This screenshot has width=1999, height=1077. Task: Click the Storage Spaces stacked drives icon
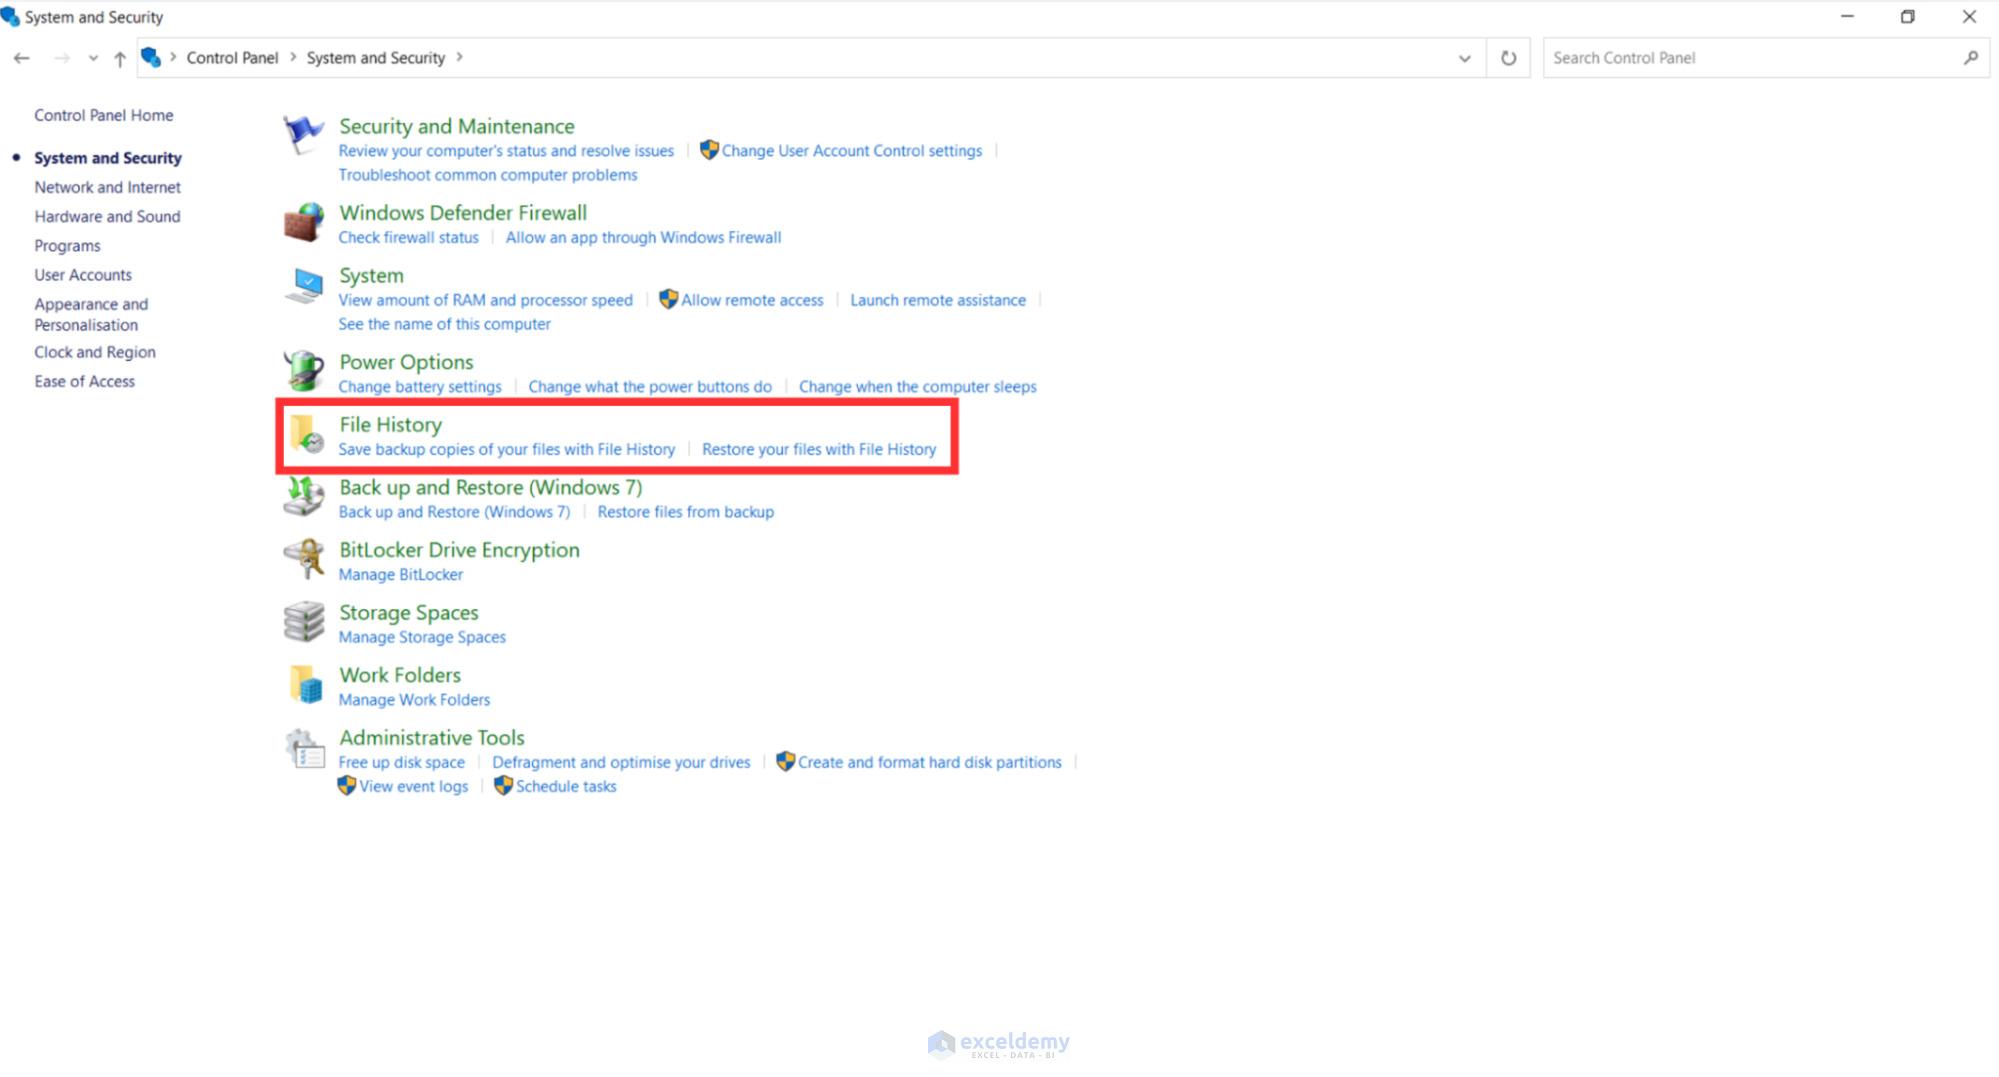pyautogui.click(x=303, y=622)
